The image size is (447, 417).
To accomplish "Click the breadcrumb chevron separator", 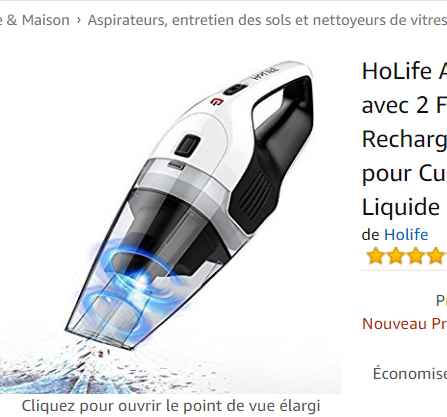I will (x=79, y=20).
